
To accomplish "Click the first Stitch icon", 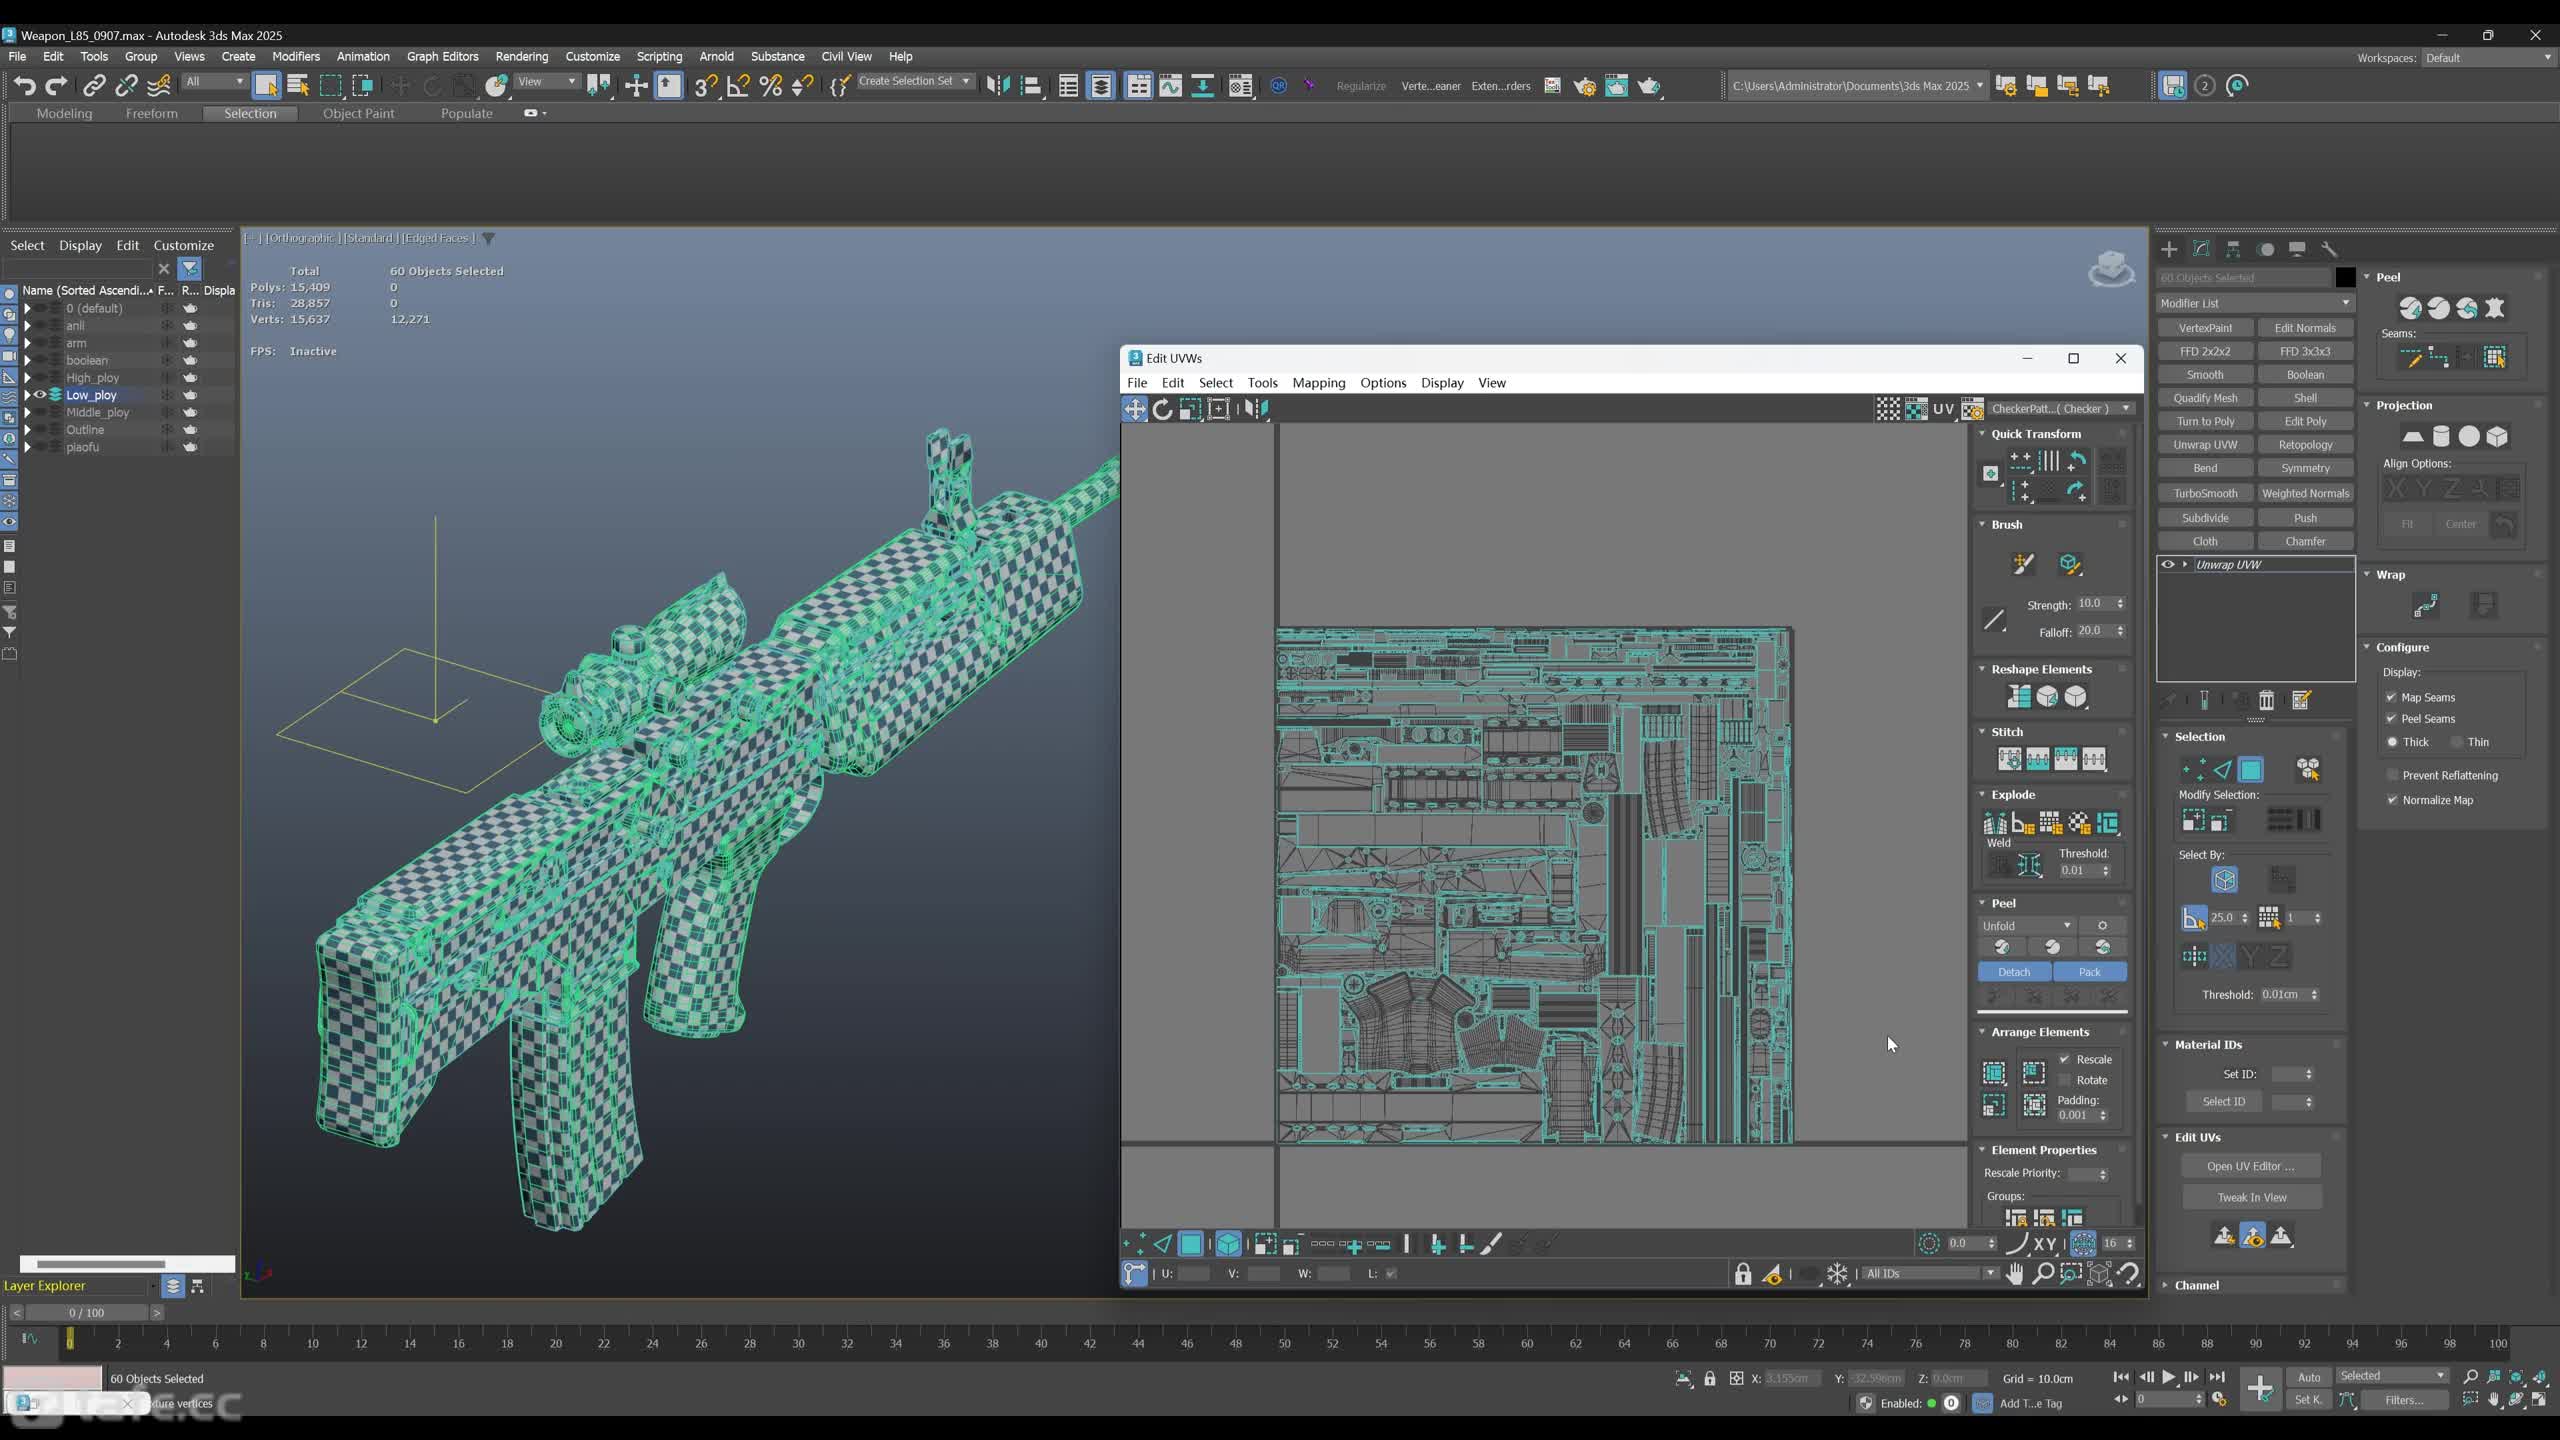I will tap(2009, 760).
